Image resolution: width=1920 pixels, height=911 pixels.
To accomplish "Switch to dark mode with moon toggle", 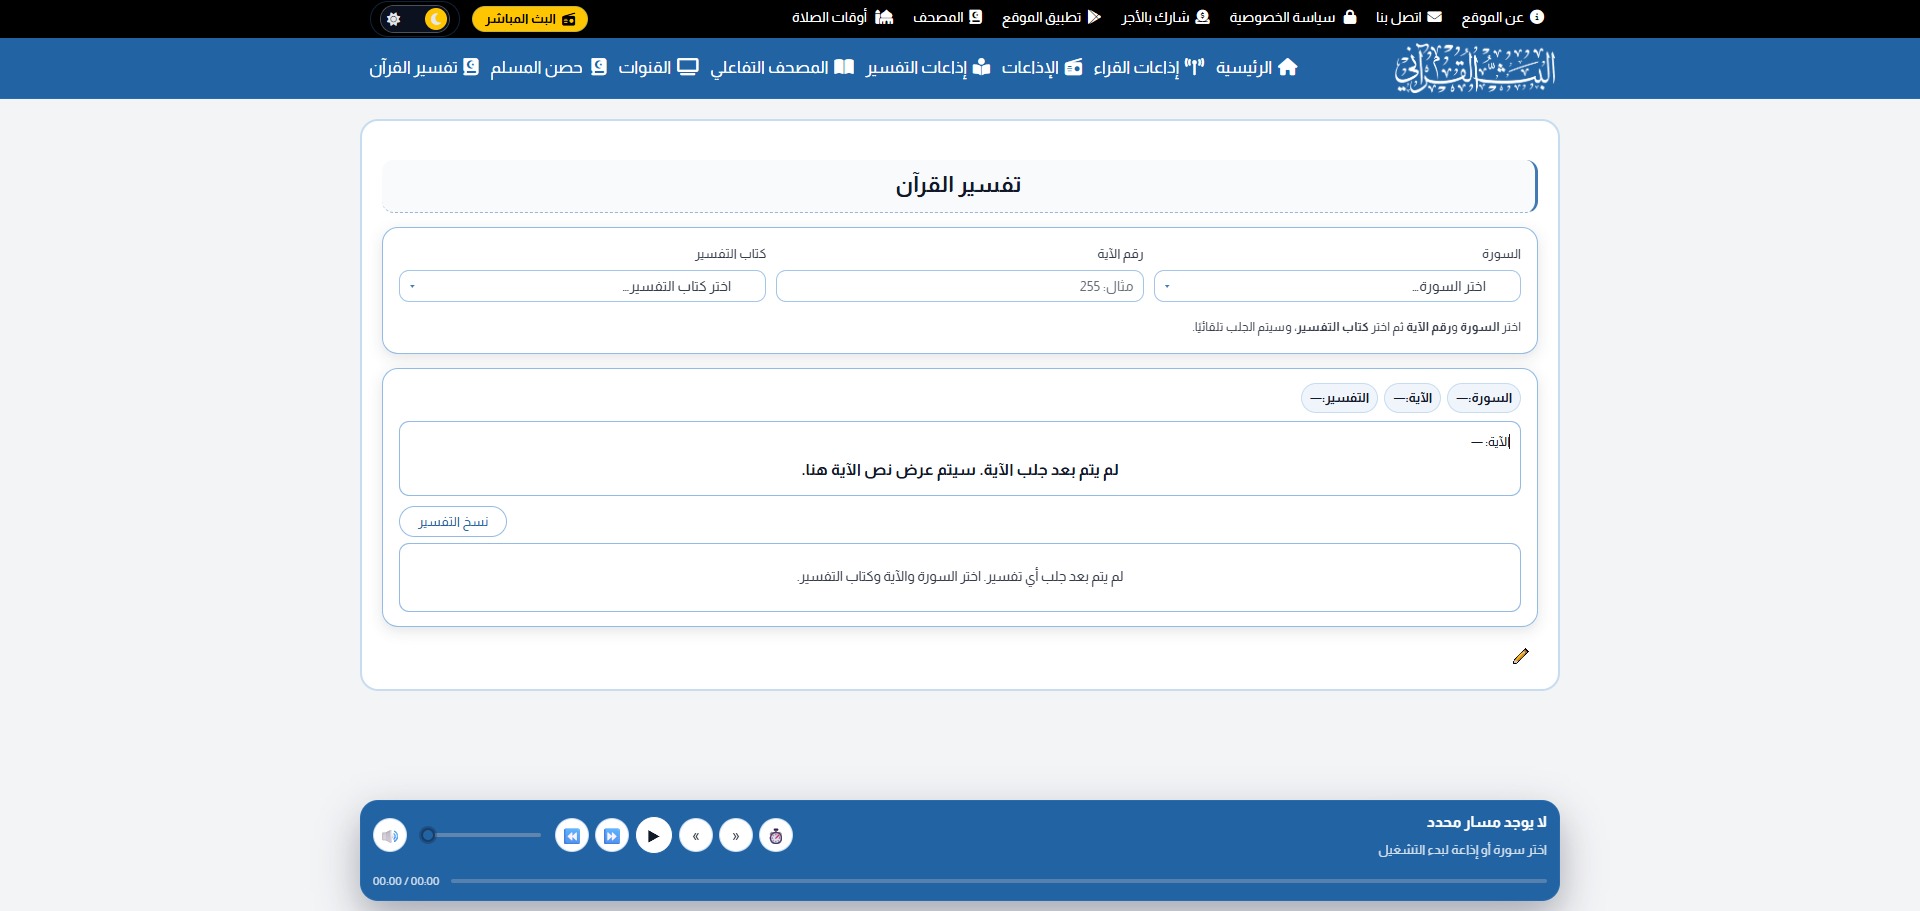I will [x=436, y=19].
